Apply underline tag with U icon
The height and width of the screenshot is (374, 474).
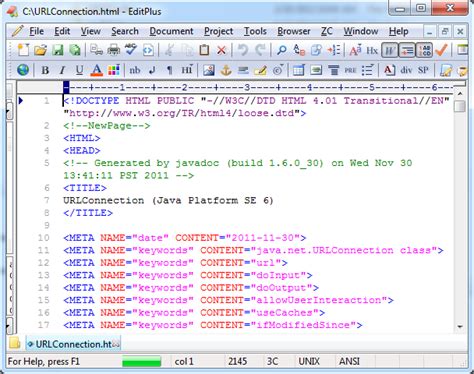(79, 70)
